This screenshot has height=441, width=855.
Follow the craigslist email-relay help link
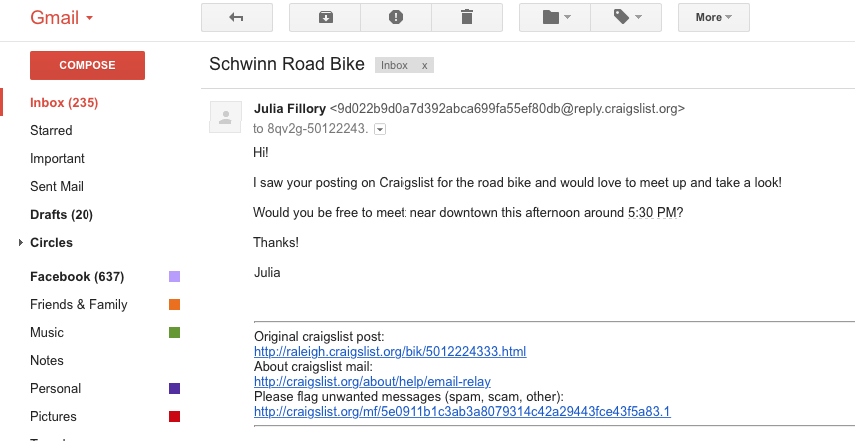click(372, 381)
